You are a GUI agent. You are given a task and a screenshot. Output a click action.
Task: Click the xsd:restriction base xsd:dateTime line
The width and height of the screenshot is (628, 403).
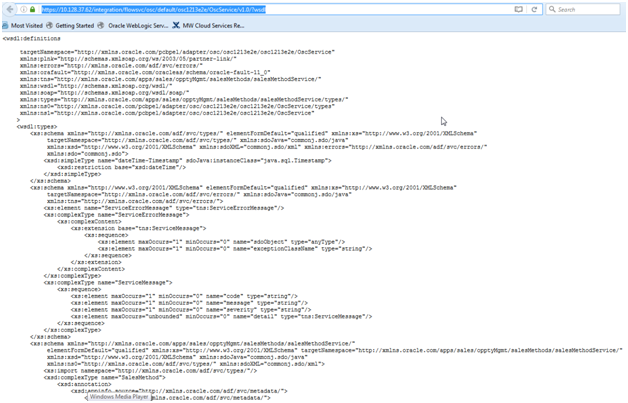(122, 167)
